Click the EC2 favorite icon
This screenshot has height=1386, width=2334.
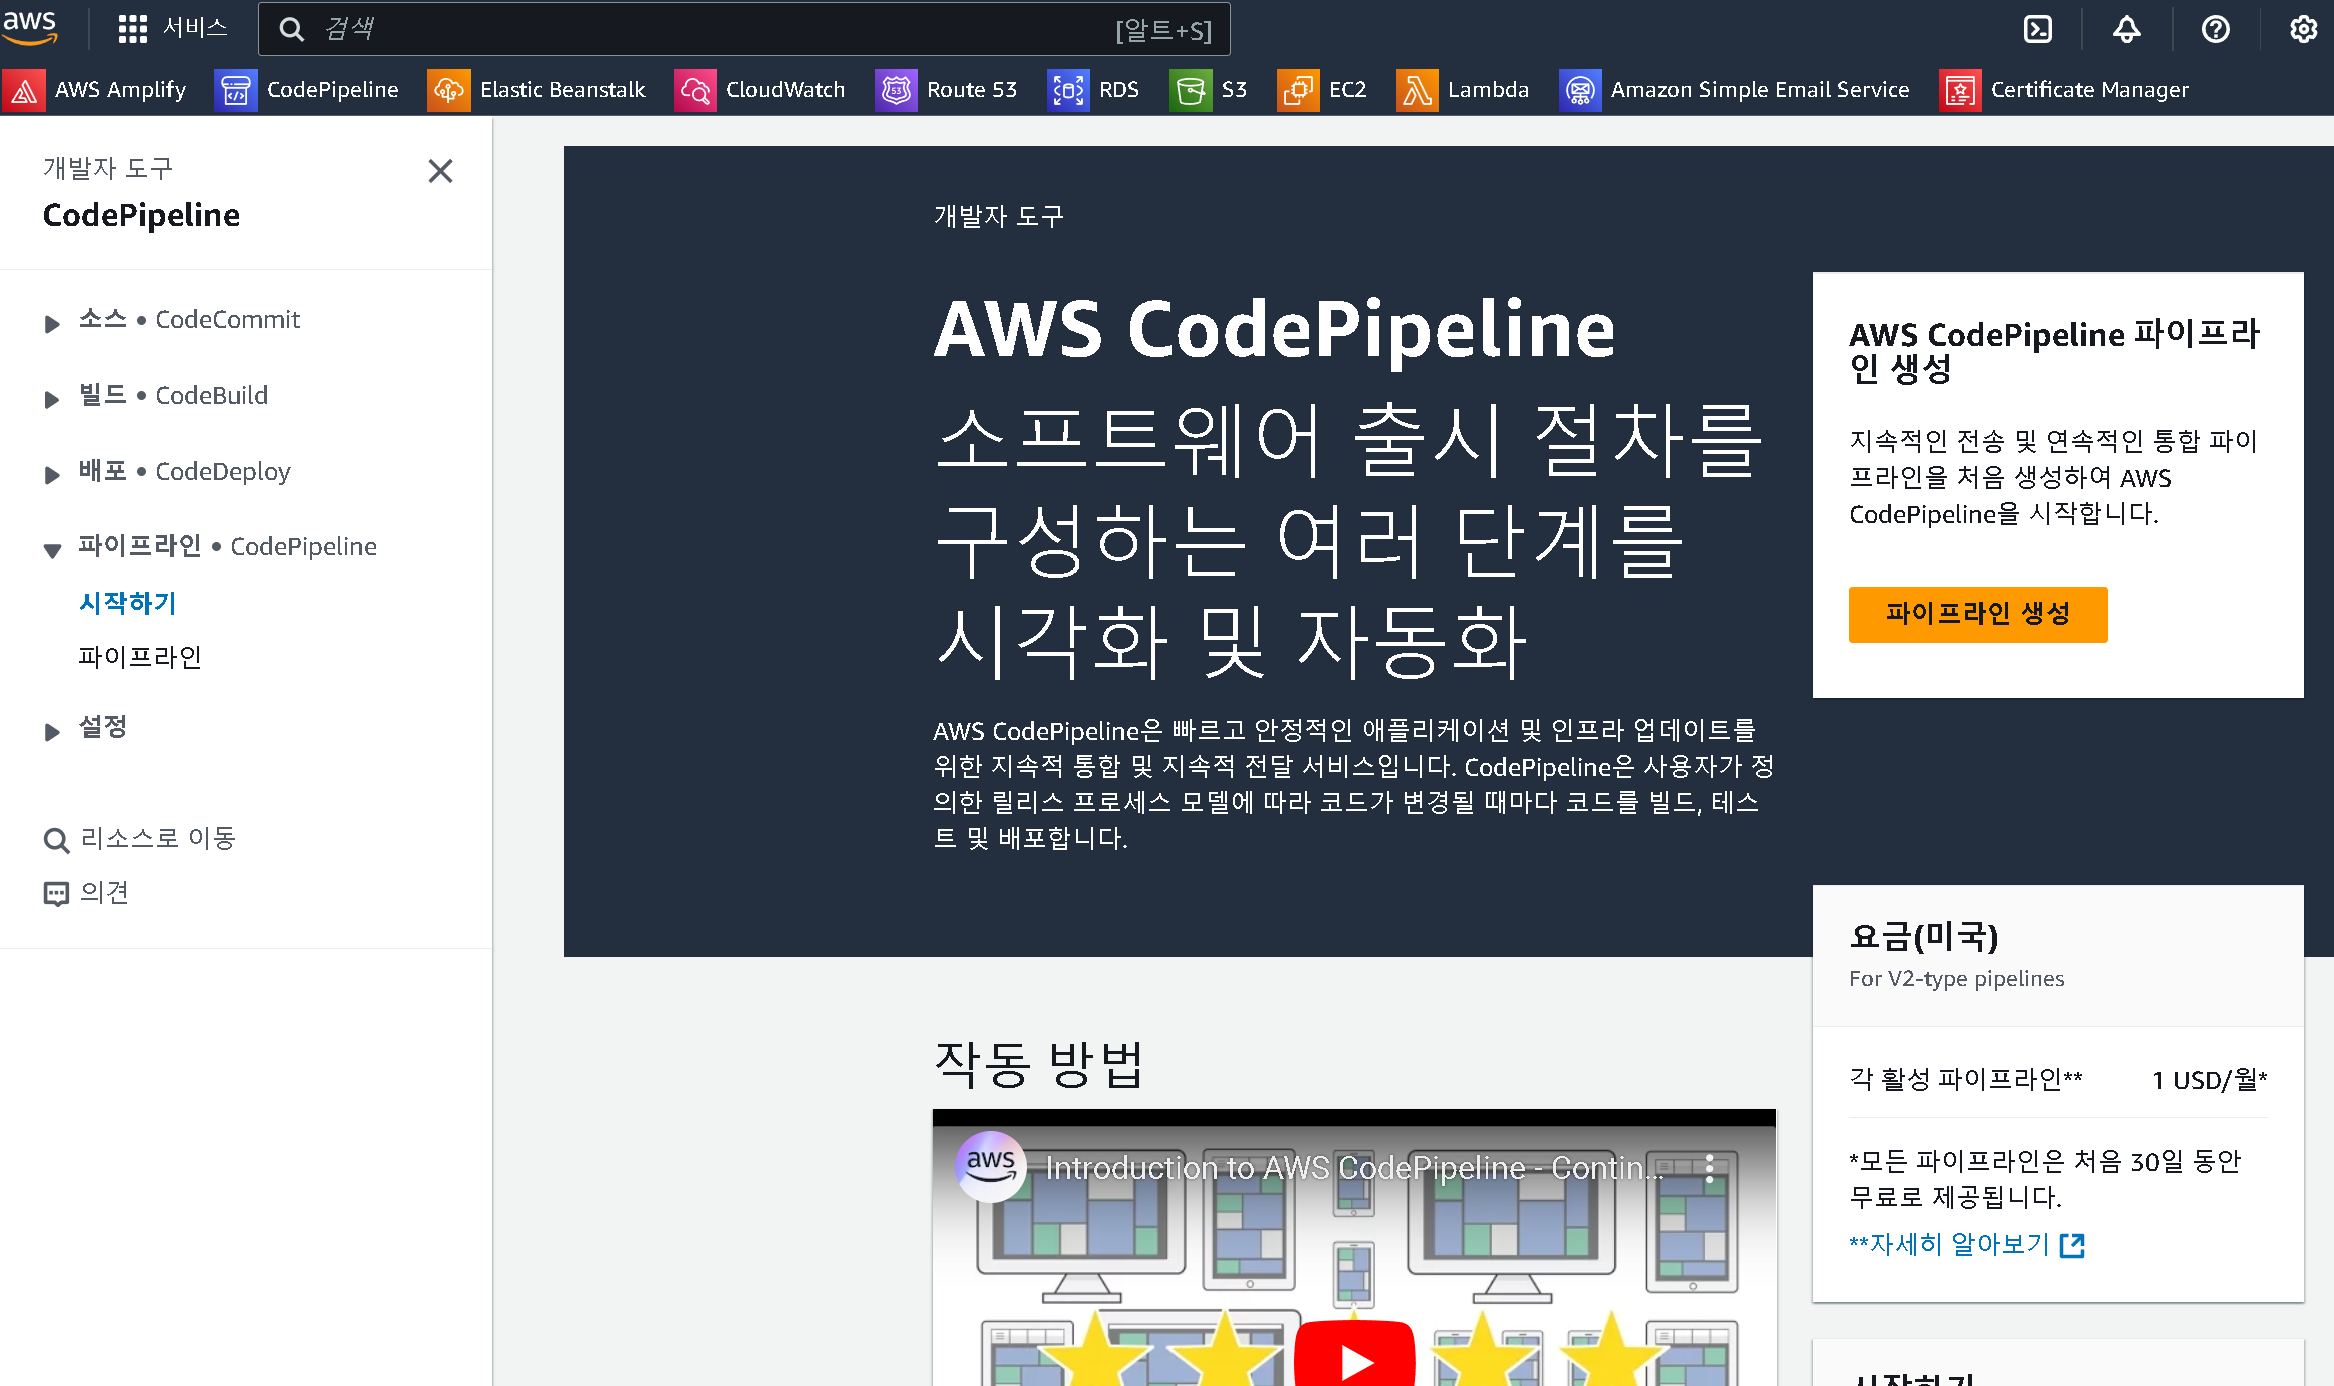point(1298,90)
